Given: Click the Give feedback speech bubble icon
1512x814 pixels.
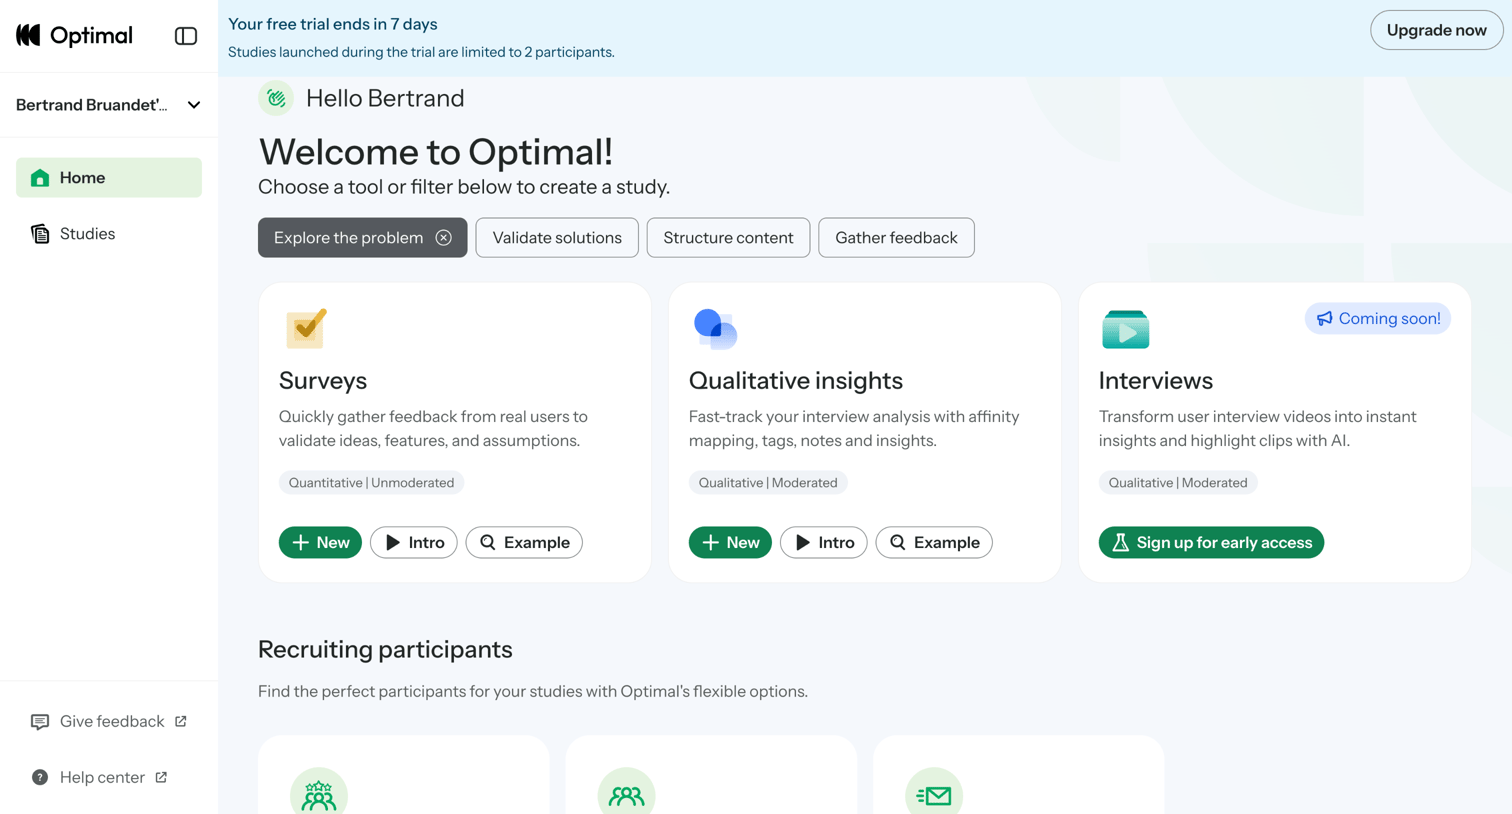Looking at the screenshot, I should pyautogui.click(x=40, y=722).
